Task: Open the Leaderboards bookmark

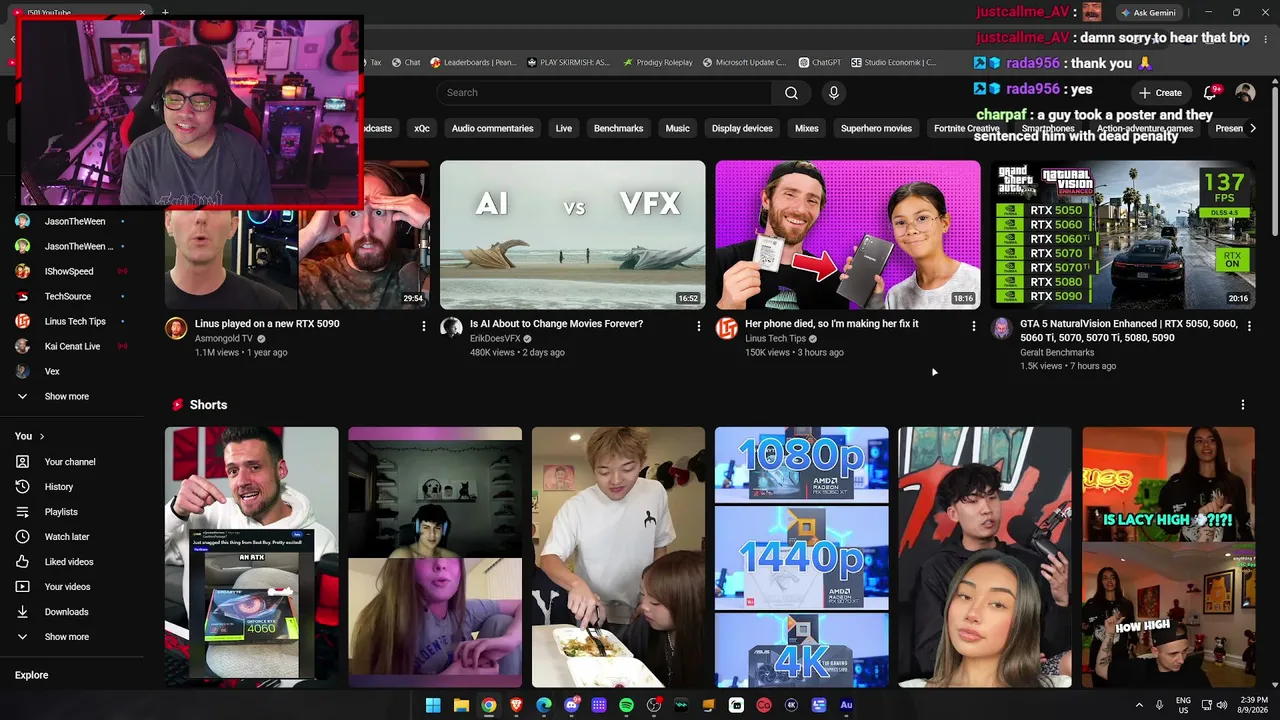Action: pyautogui.click(x=473, y=62)
